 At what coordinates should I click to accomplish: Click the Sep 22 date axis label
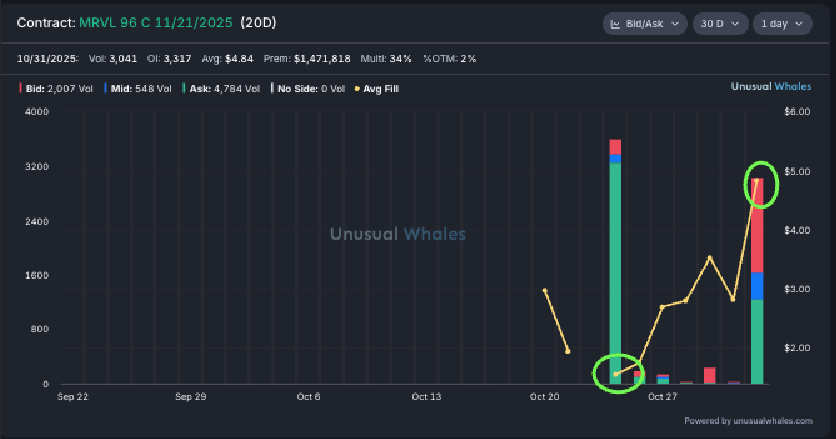tap(73, 397)
